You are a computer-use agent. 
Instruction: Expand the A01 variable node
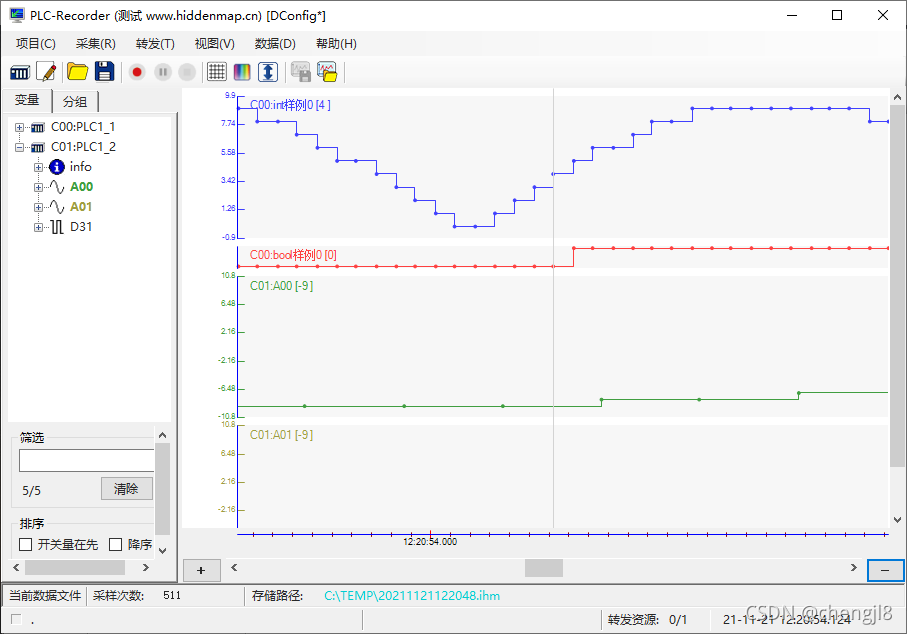38,207
